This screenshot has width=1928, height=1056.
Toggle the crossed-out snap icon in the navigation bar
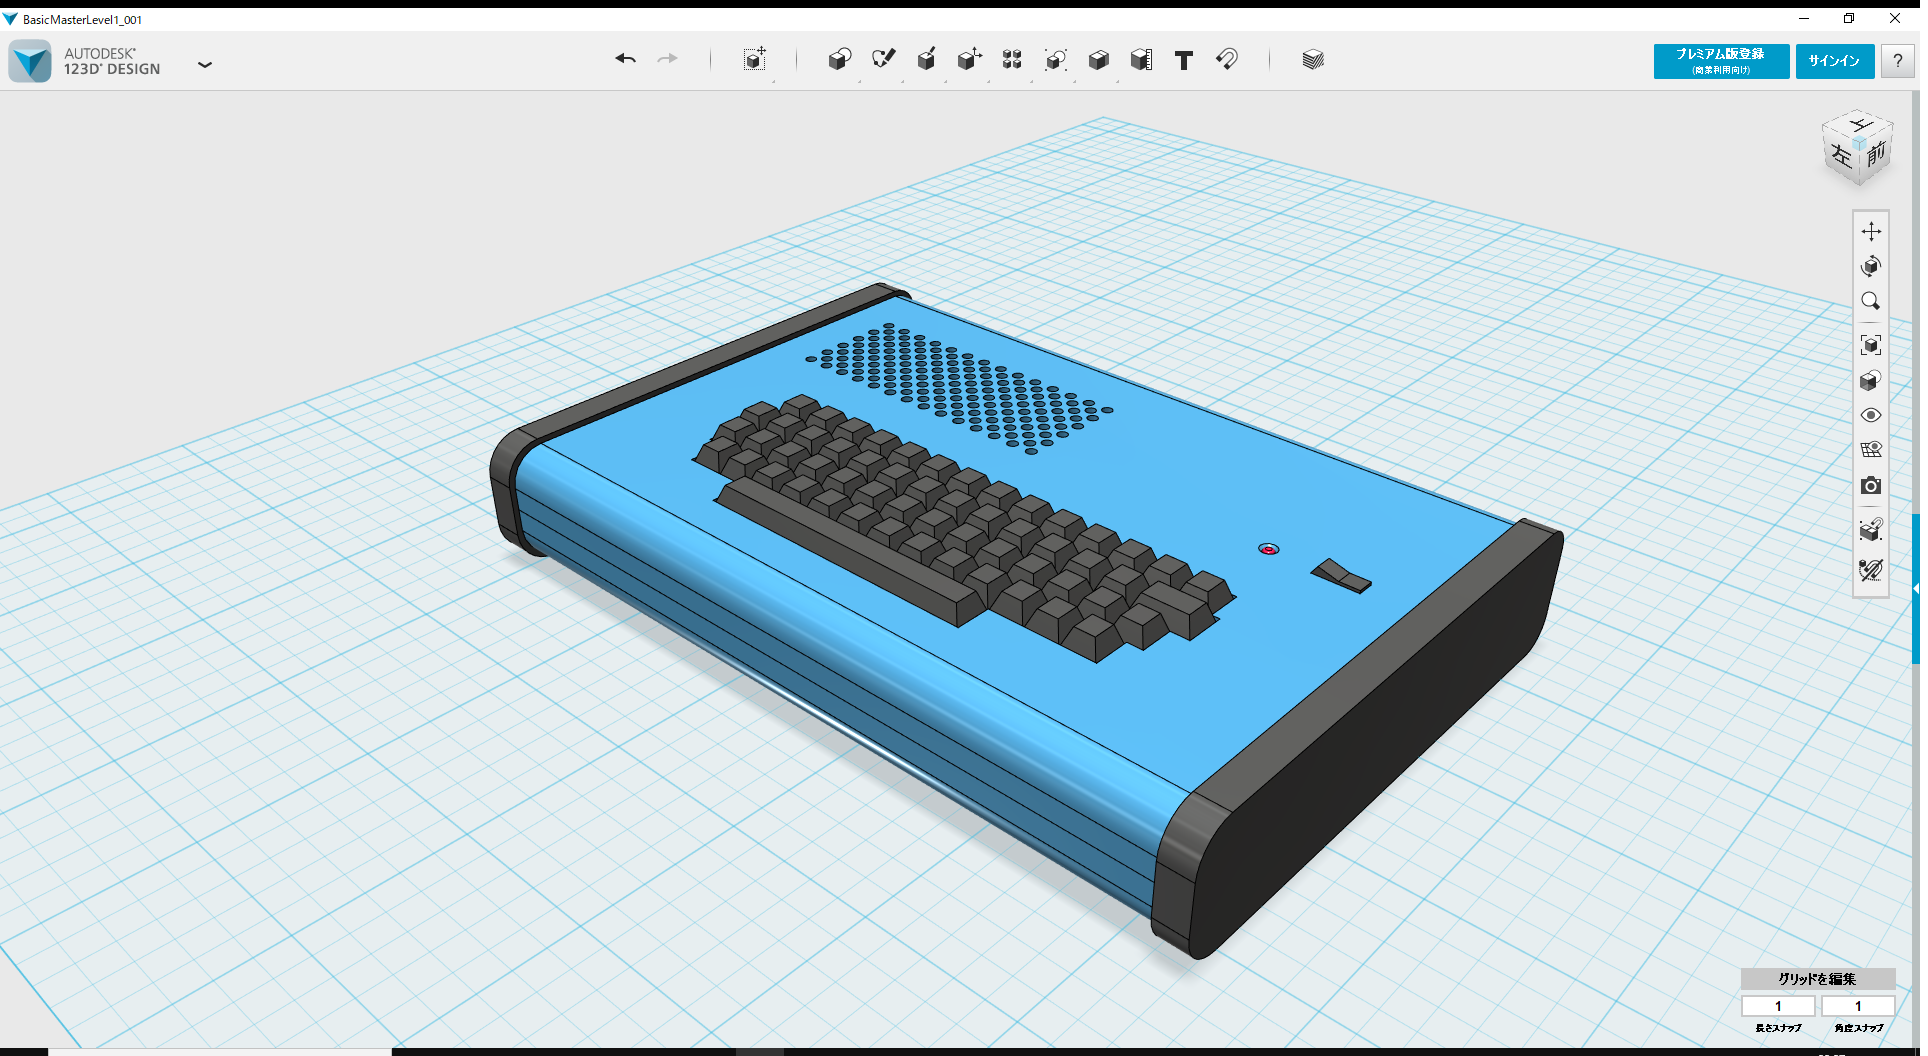pos(1871,570)
